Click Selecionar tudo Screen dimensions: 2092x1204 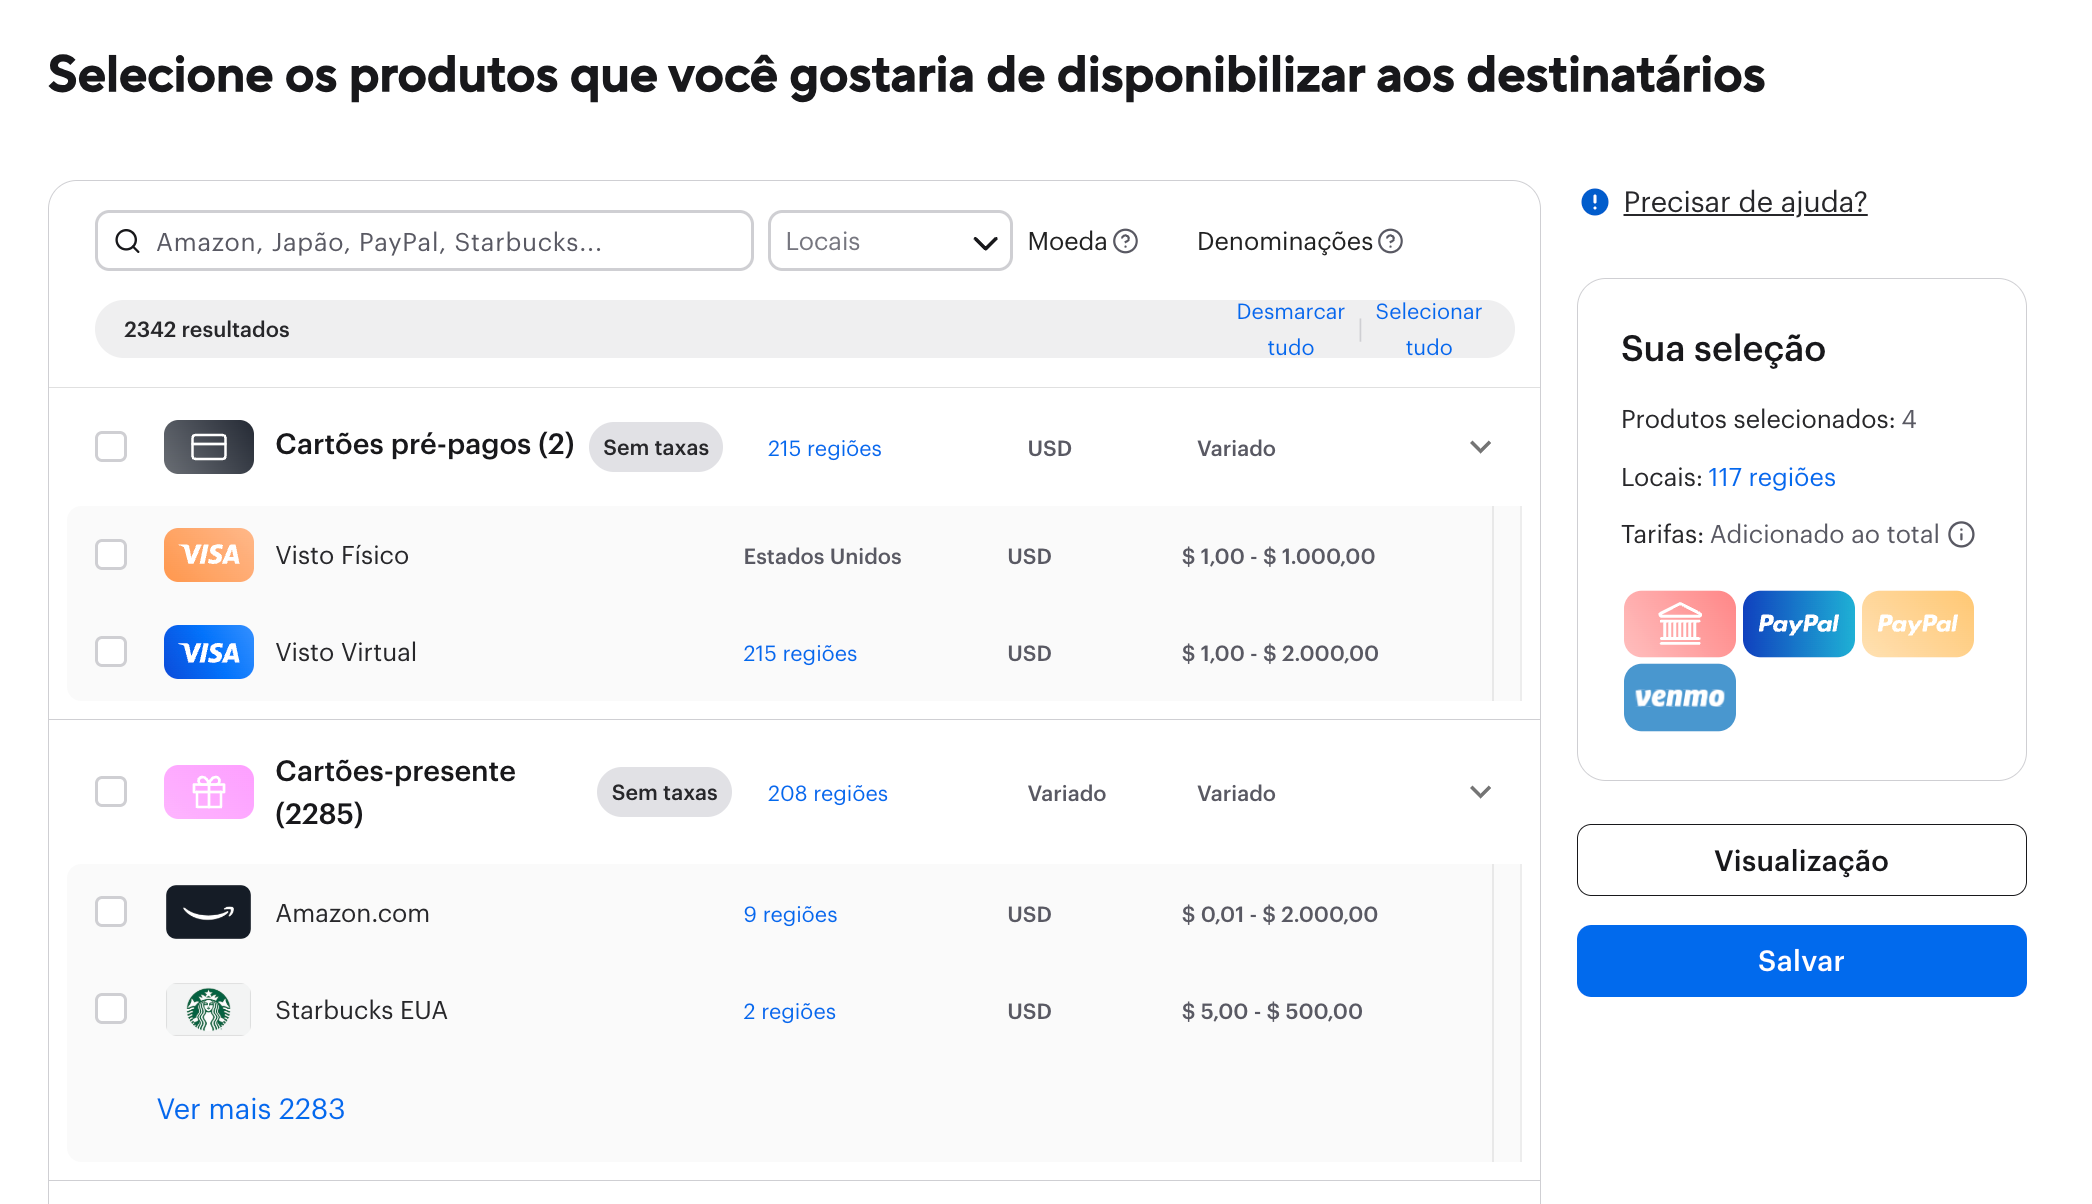coord(1428,329)
